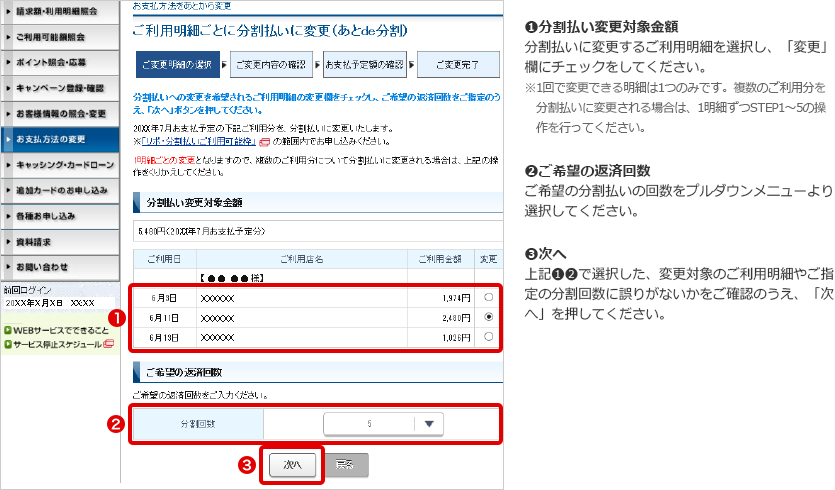Open 請求額・利用明細照会 sidebar menu
Screen dimensions: 835x490
tap(59, 12)
